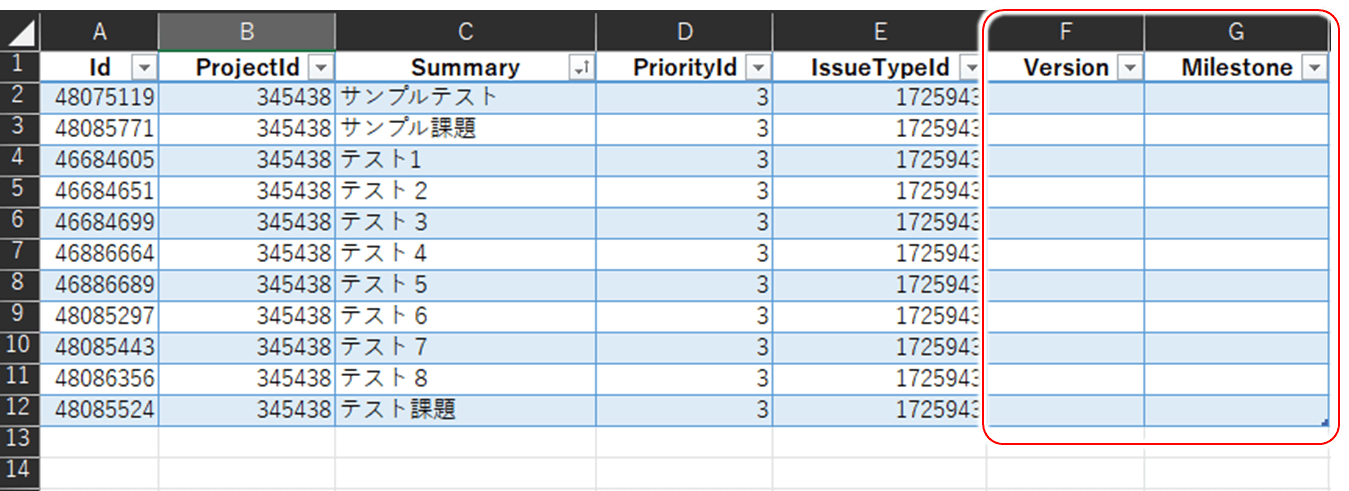Expand the PriorityId filter dropdown

pyautogui.click(x=759, y=68)
